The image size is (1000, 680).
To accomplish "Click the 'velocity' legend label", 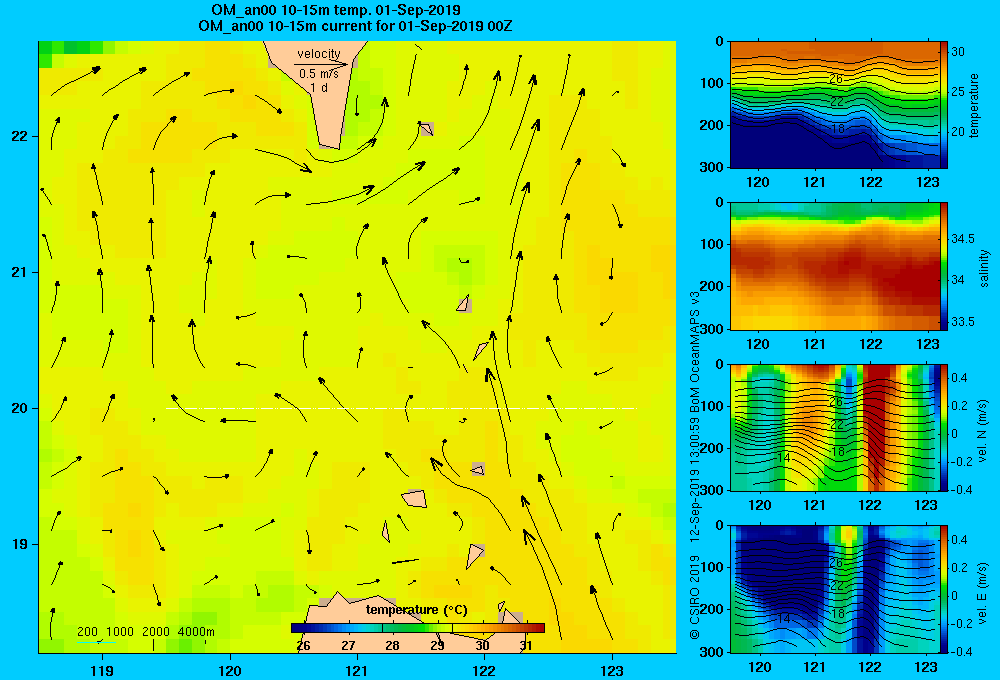I will (319, 54).
